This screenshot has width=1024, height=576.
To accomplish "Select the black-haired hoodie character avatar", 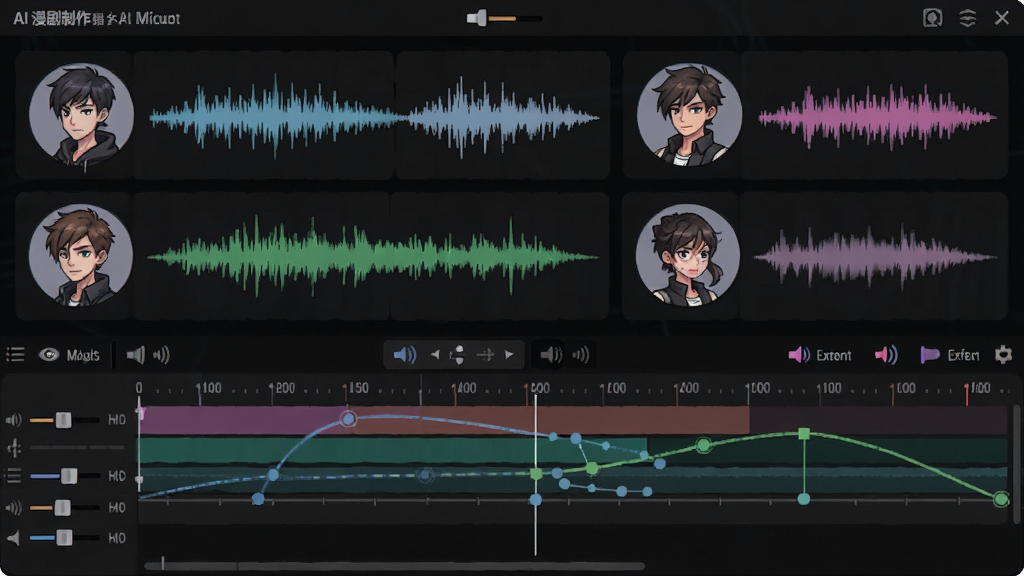I will click(x=82, y=114).
